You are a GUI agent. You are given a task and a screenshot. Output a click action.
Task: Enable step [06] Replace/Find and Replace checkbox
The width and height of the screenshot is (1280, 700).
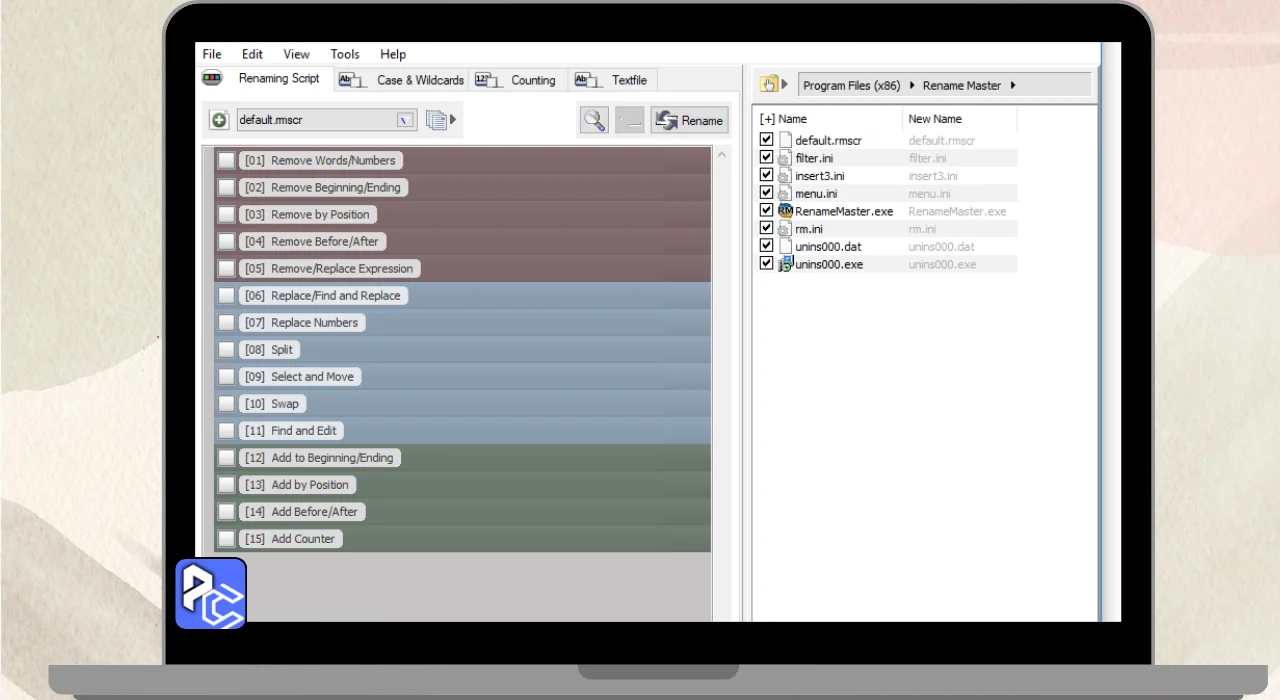click(227, 296)
